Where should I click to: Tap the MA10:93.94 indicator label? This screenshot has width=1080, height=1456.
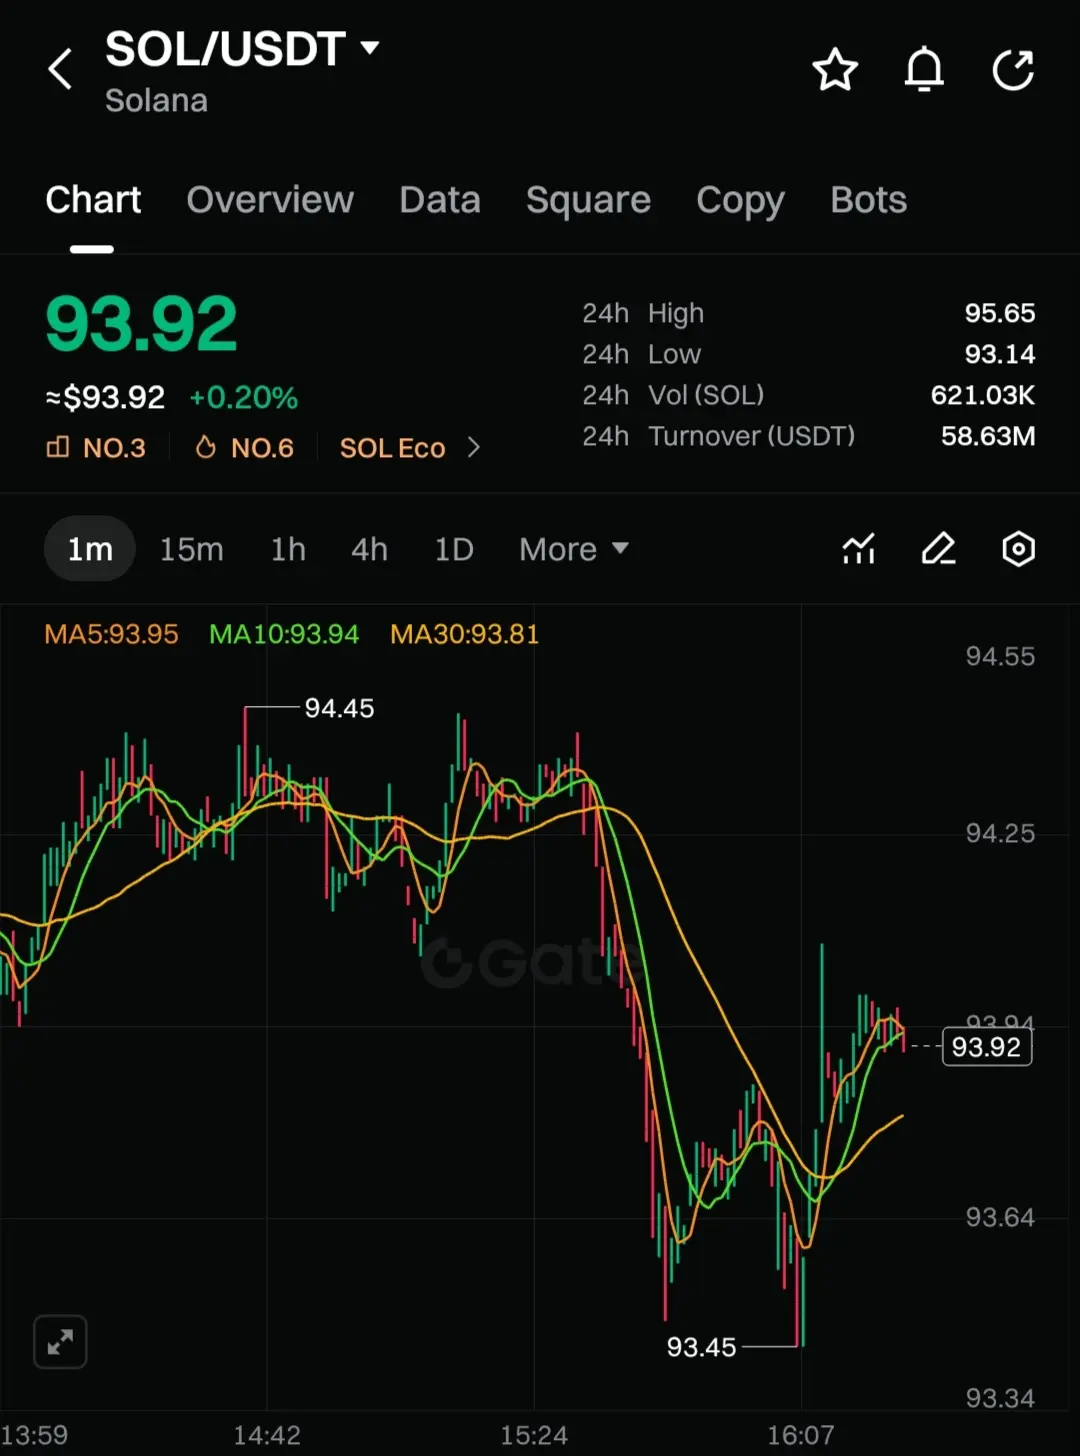point(284,634)
